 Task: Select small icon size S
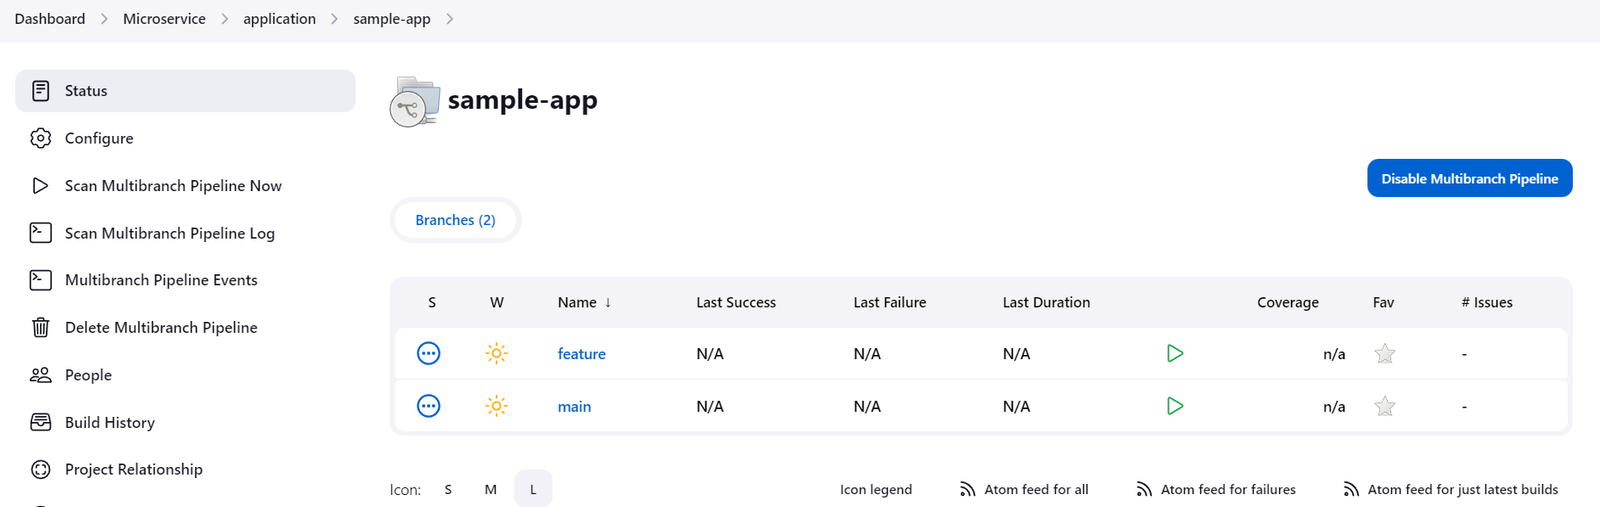pos(448,489)
